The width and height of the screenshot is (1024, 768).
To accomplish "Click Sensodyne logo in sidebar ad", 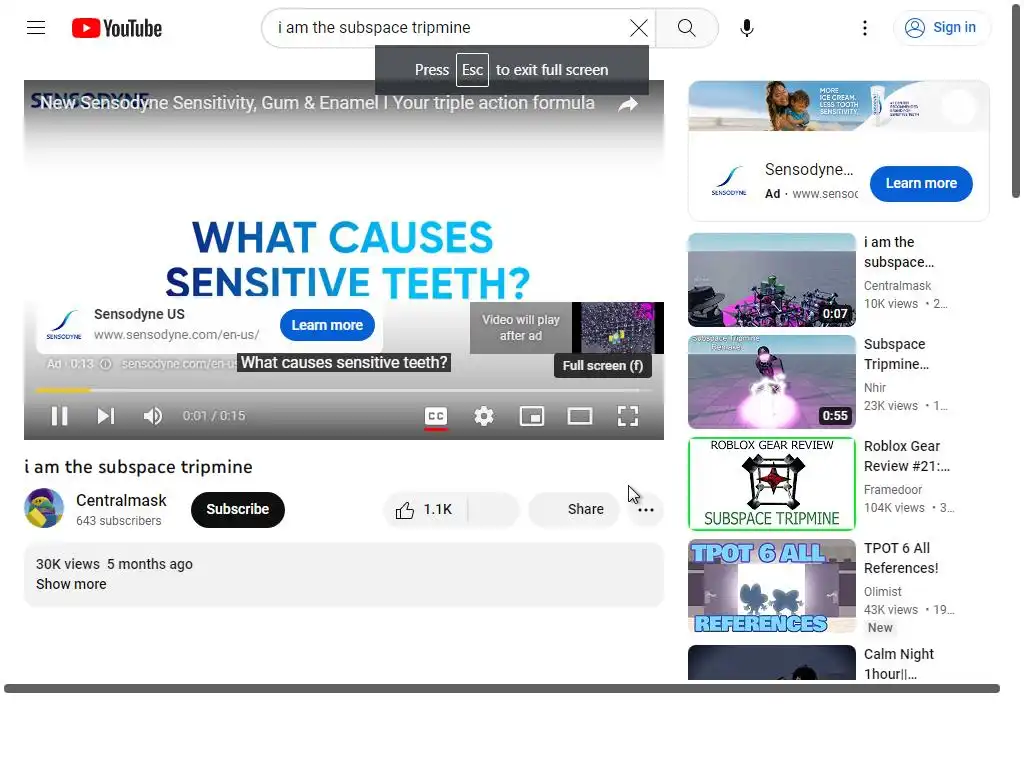I will pyautogui.click(x=729, y=181).
